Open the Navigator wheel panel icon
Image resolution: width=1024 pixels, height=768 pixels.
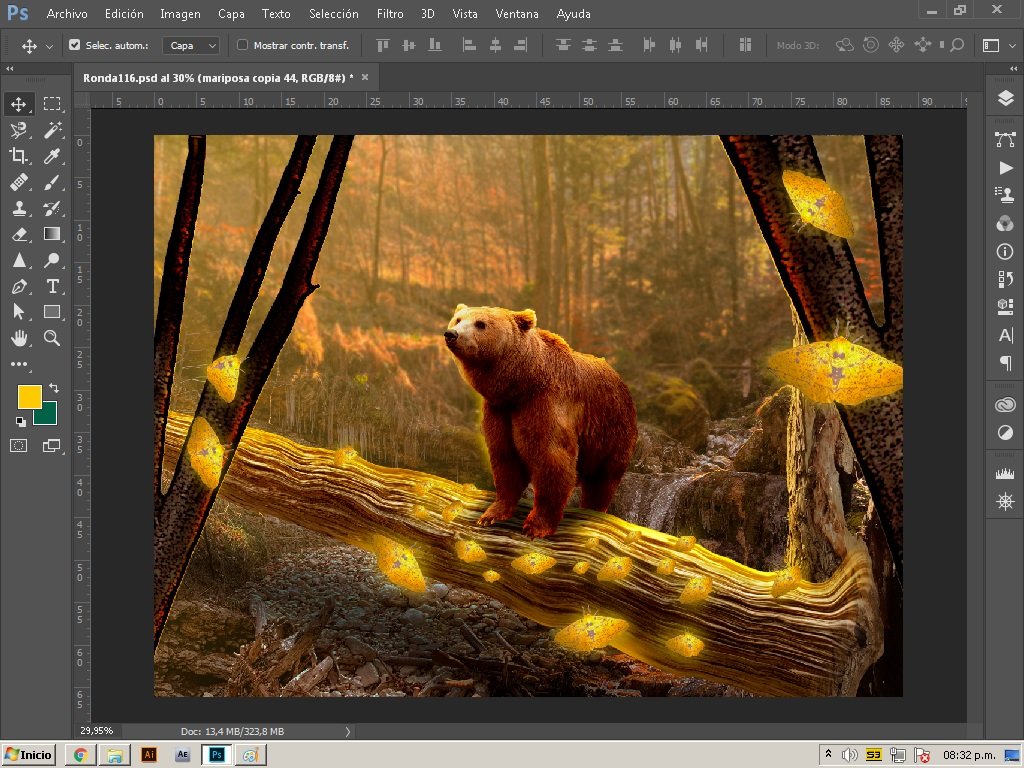1006,502
